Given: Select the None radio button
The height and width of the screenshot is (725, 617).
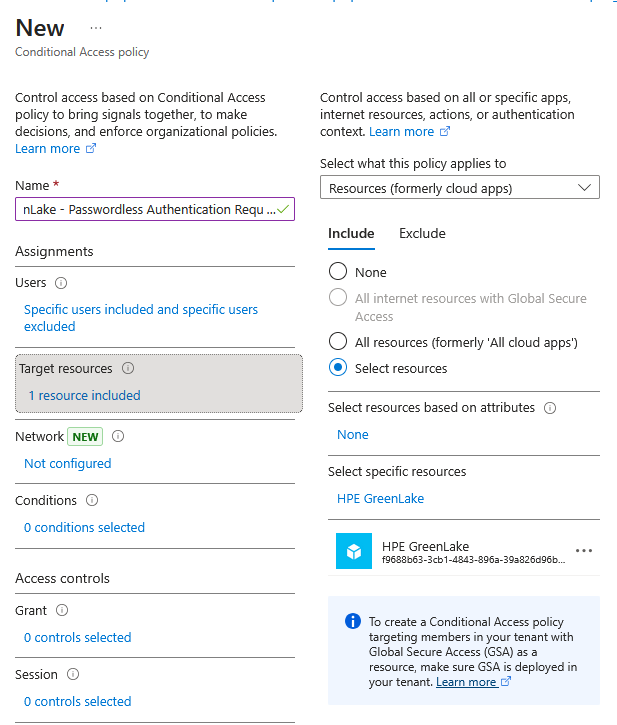Looking at the screenshot, I should 338,272.
